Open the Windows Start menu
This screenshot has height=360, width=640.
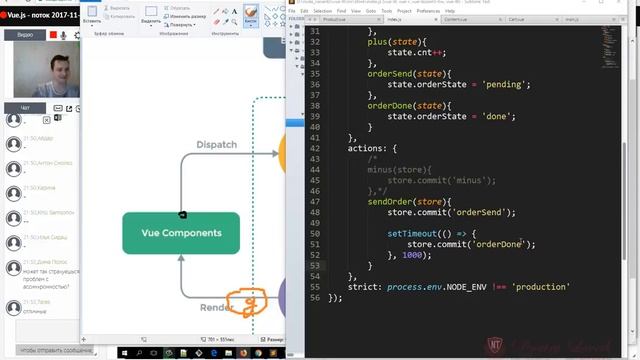[x=124, y=353]
